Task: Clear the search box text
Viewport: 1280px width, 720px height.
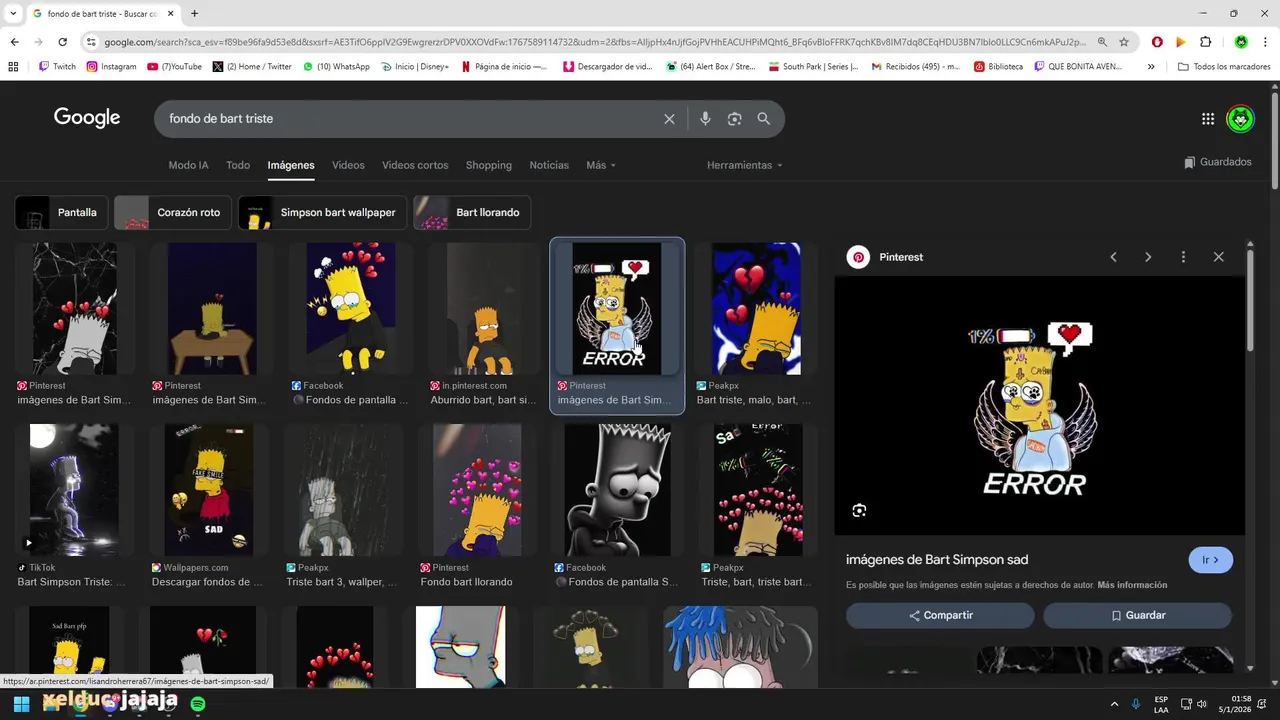Action: tap(669, 119)
